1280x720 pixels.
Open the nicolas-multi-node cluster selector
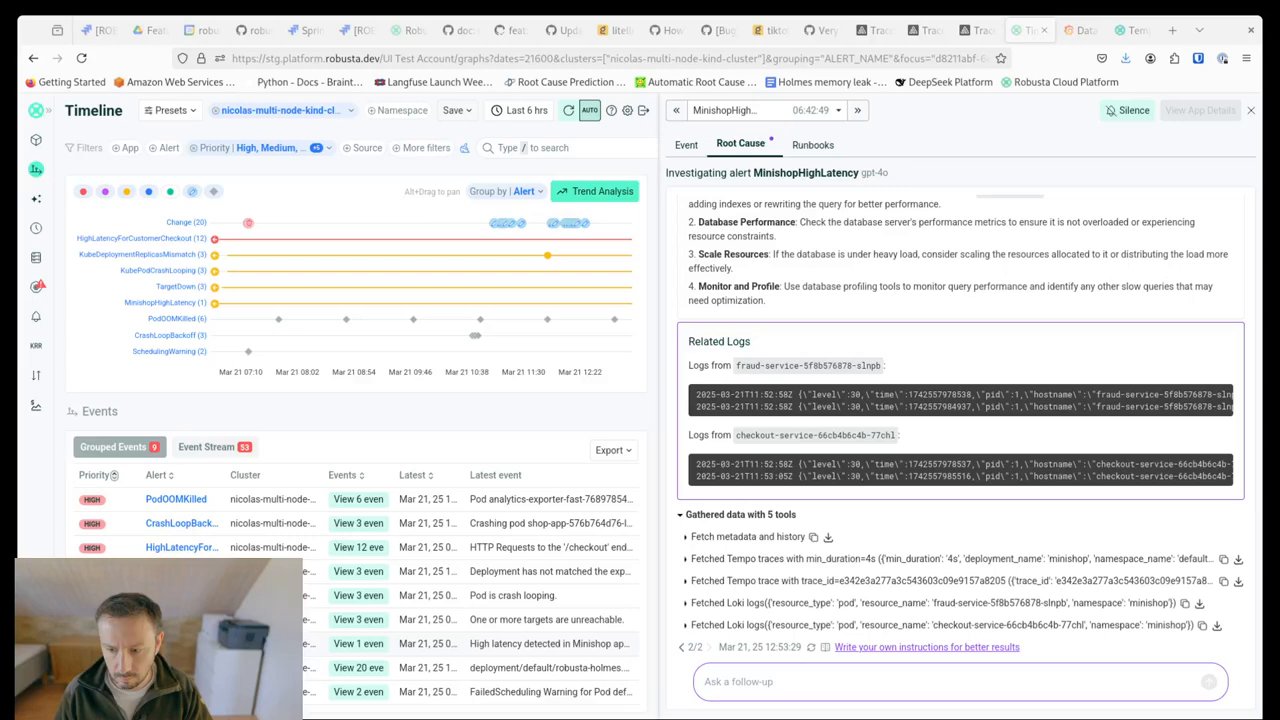tap(284, 110)
